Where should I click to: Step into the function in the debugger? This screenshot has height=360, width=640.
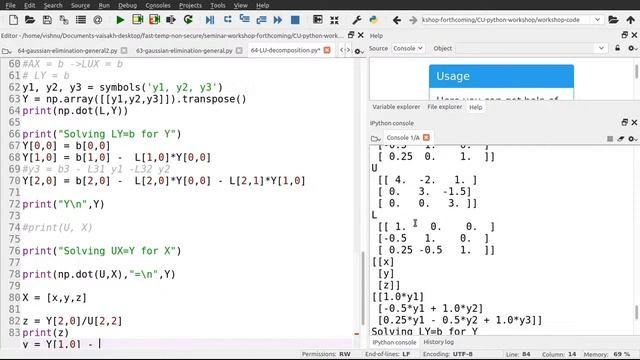(x=244, y=19)
